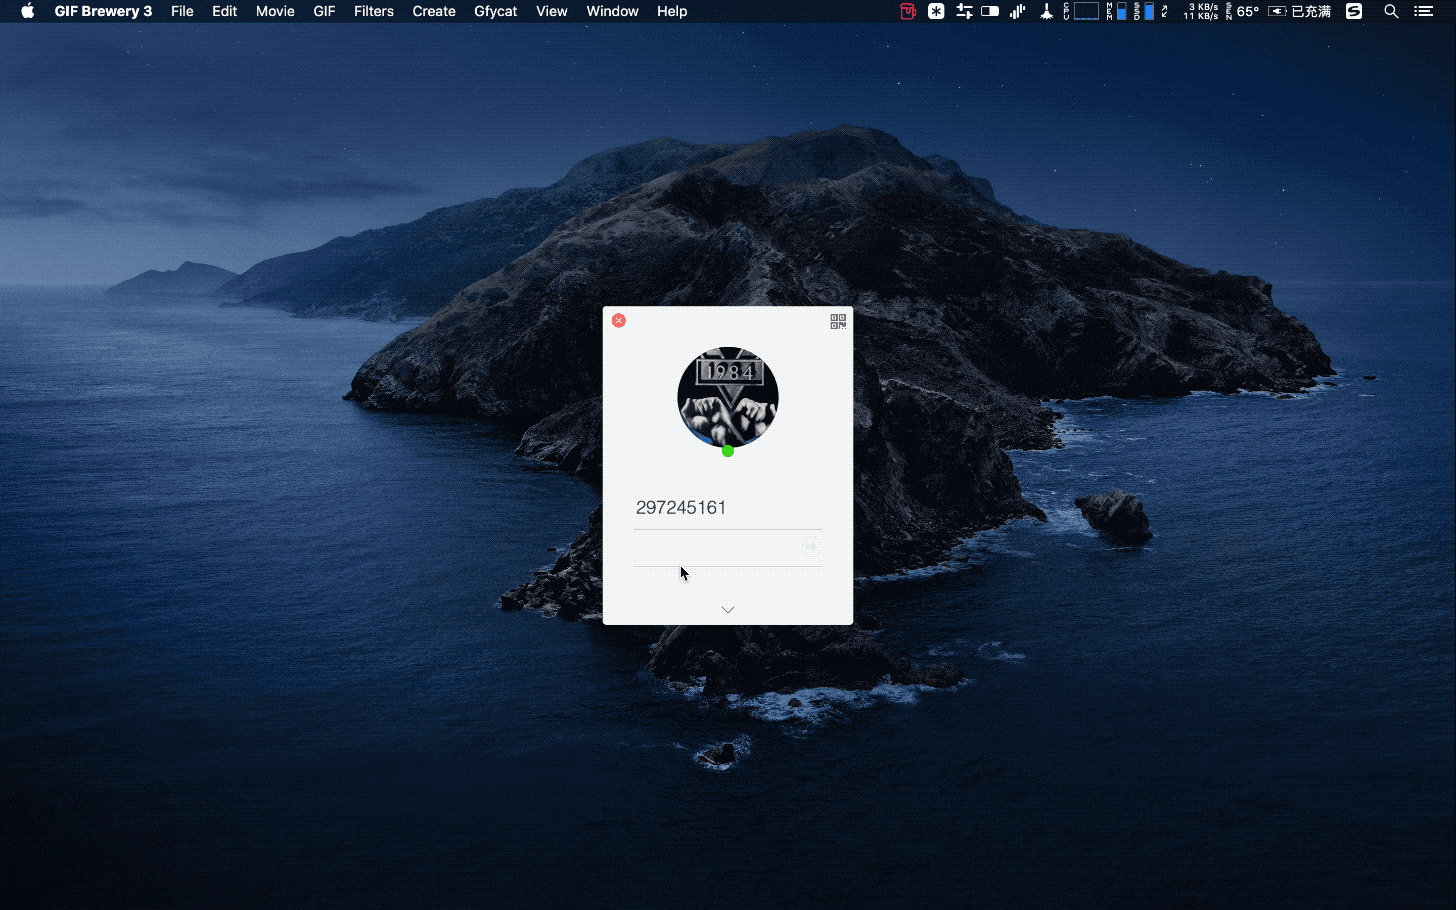Close the QQ login window
The height and width of the screenshot is (910, 1456).
point(619,320)
